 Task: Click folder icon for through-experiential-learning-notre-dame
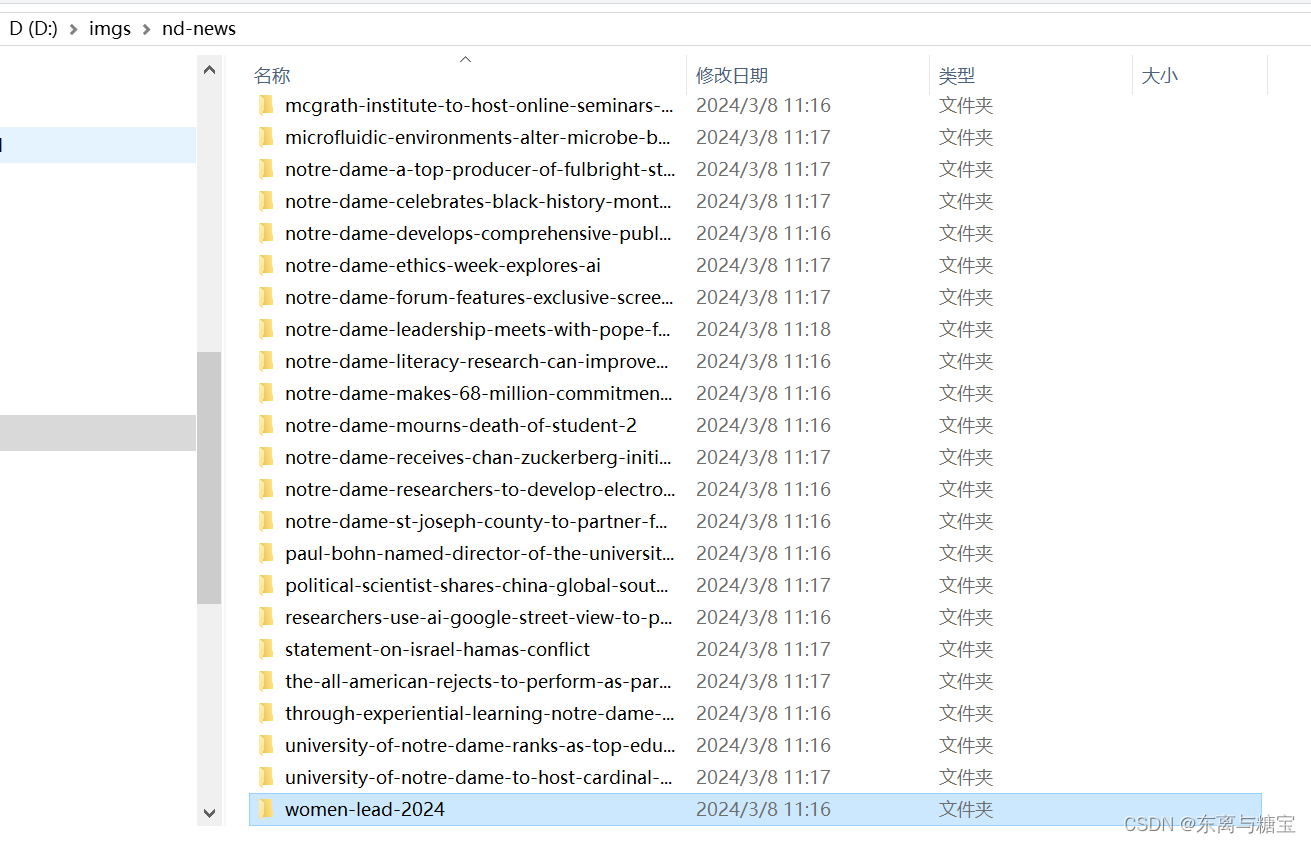266,713
